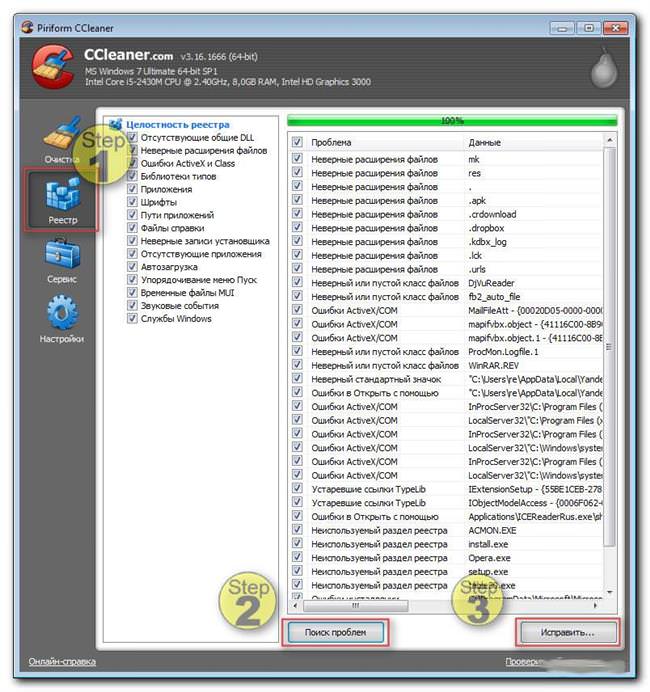This screenshot has height=692, width=650.
Task: Toggle Автозагрузка checkbox
Action: (132, 267)
